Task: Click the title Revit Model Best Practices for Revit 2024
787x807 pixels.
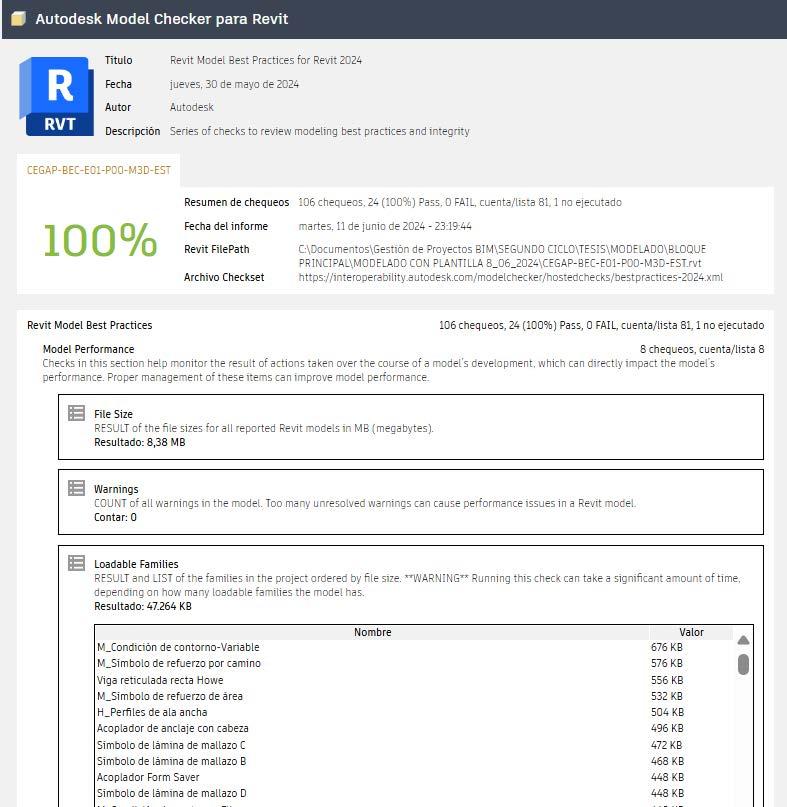Action: (266, 60)
